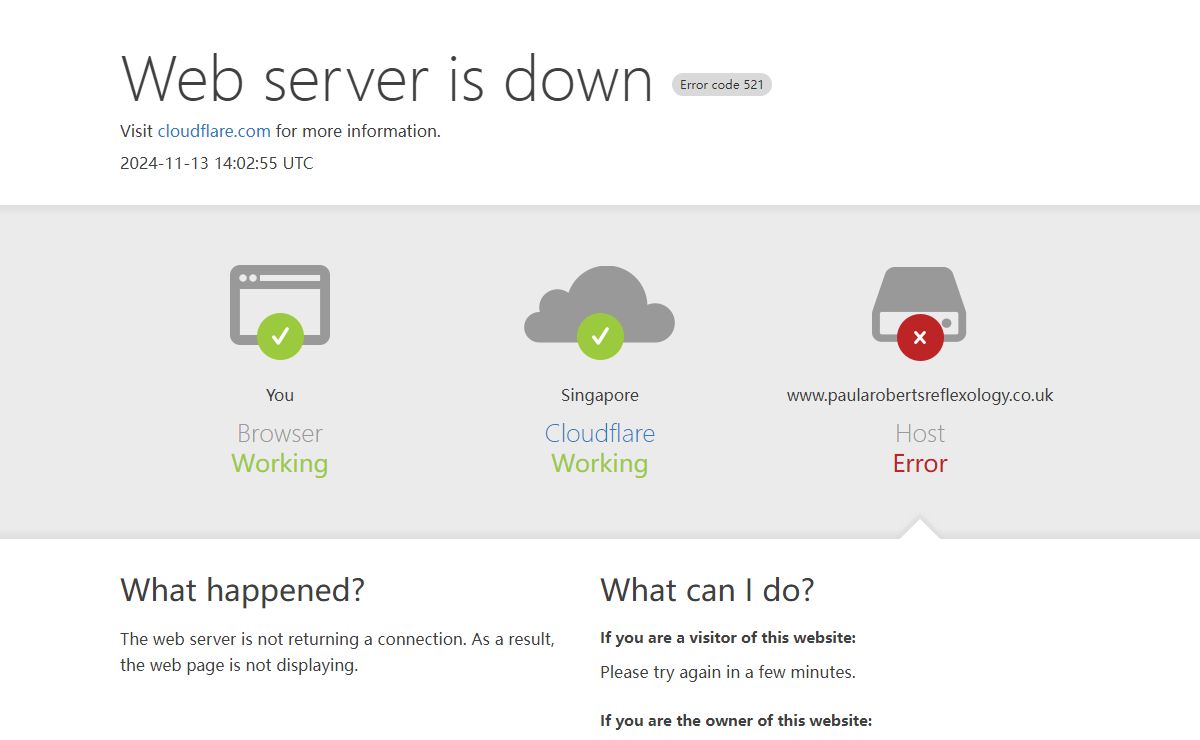Click the You label under the browser icon
The width and height of the screenshot is (1200, 740).
coord(280,395)
